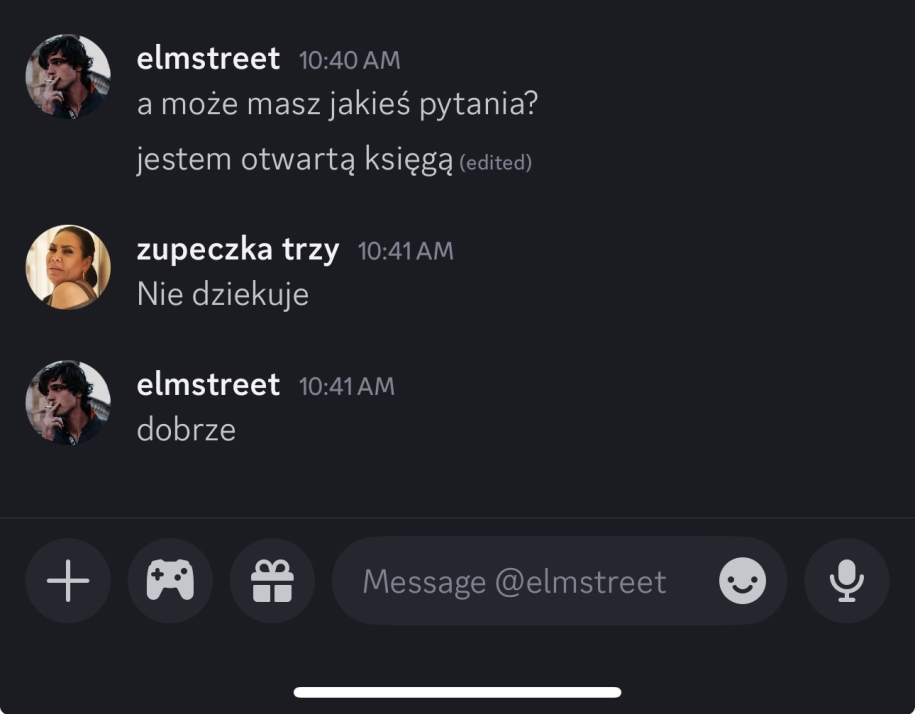Tap the "(edited)" label
This screenshot has width=915, height=714.
pos(495,163)
